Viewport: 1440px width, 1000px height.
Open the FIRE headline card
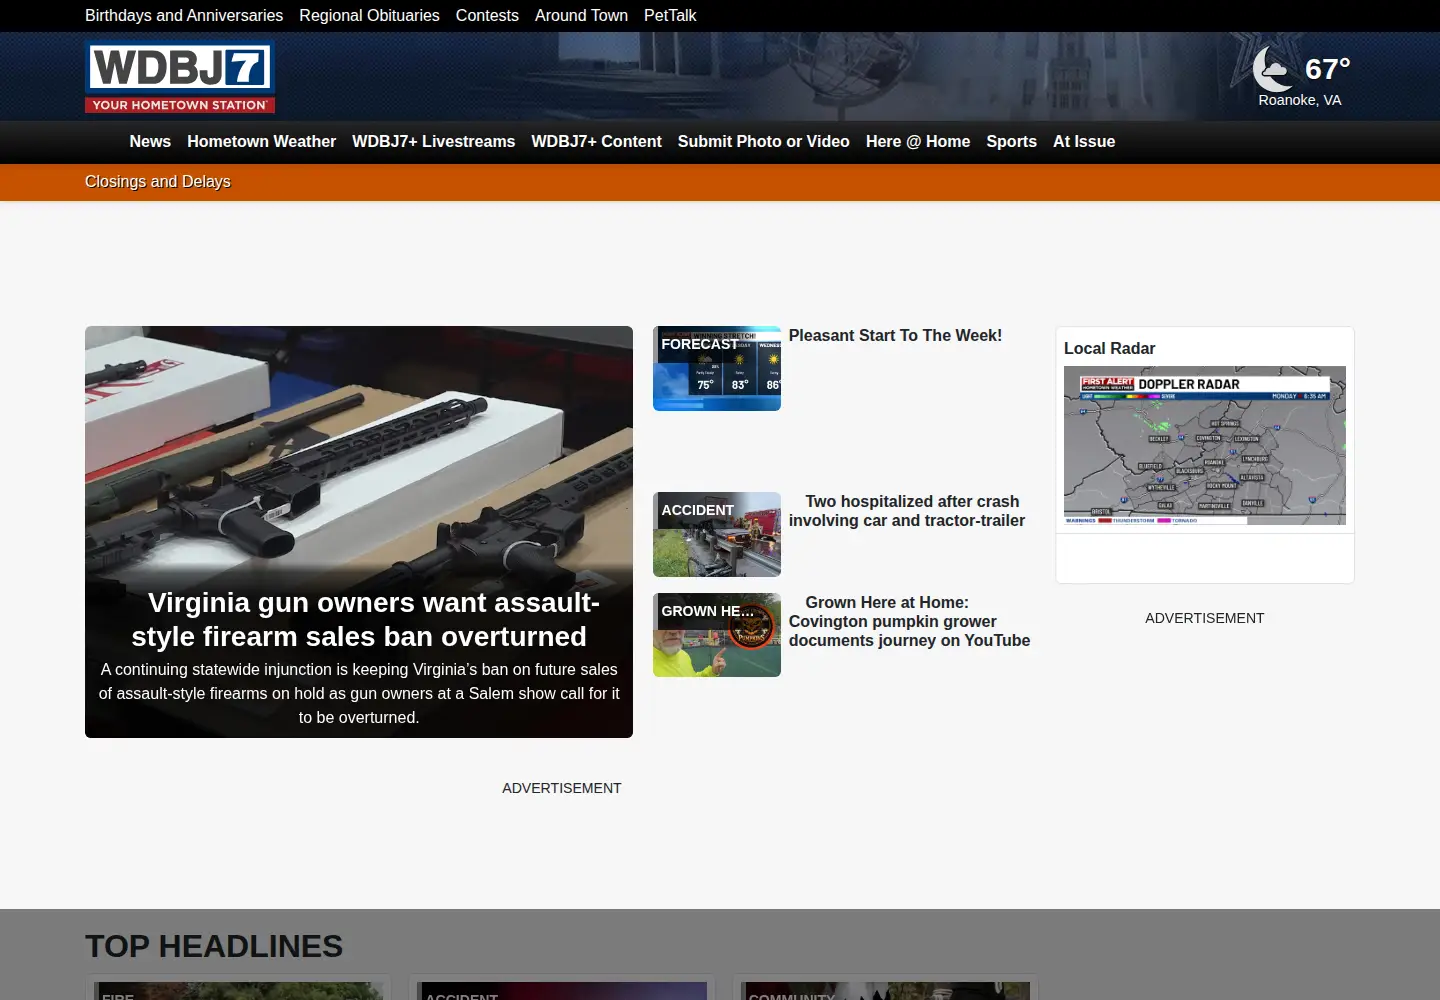point(238,989)
